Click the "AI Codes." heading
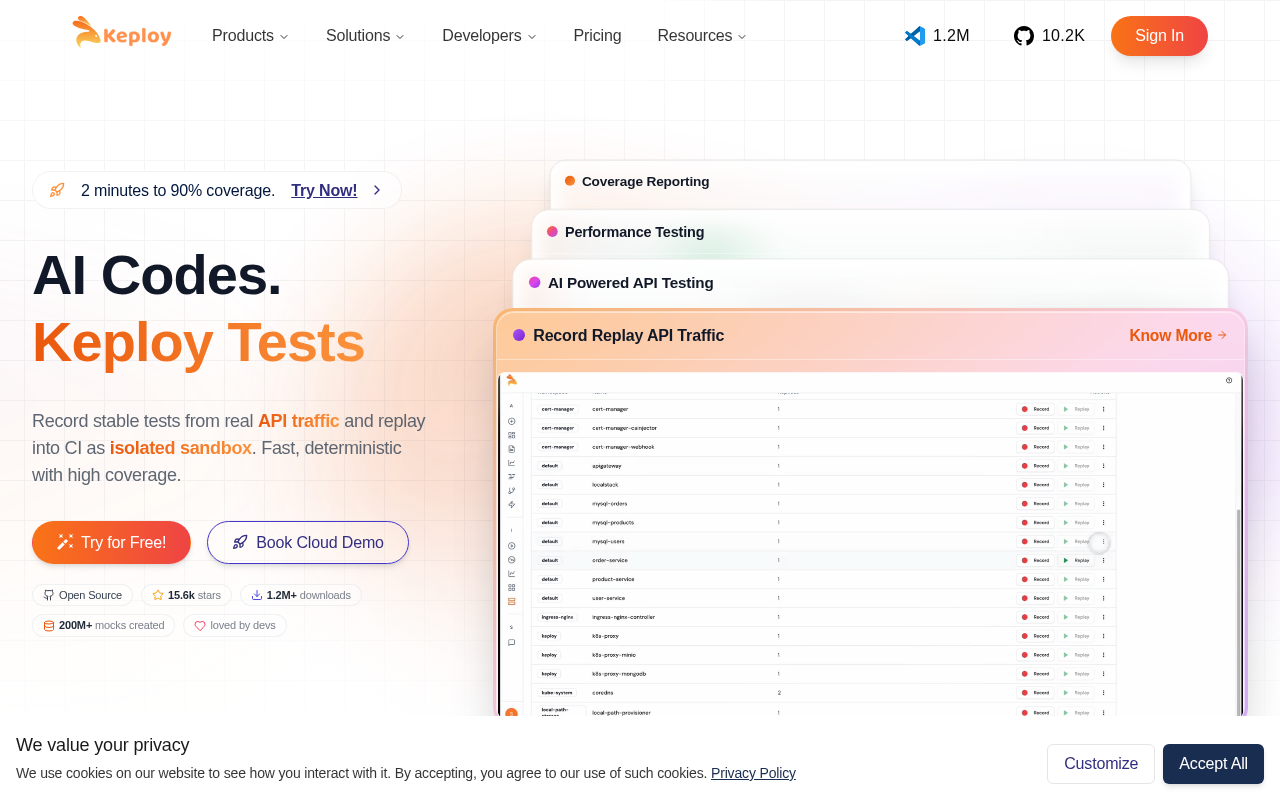 click(157, 275)
